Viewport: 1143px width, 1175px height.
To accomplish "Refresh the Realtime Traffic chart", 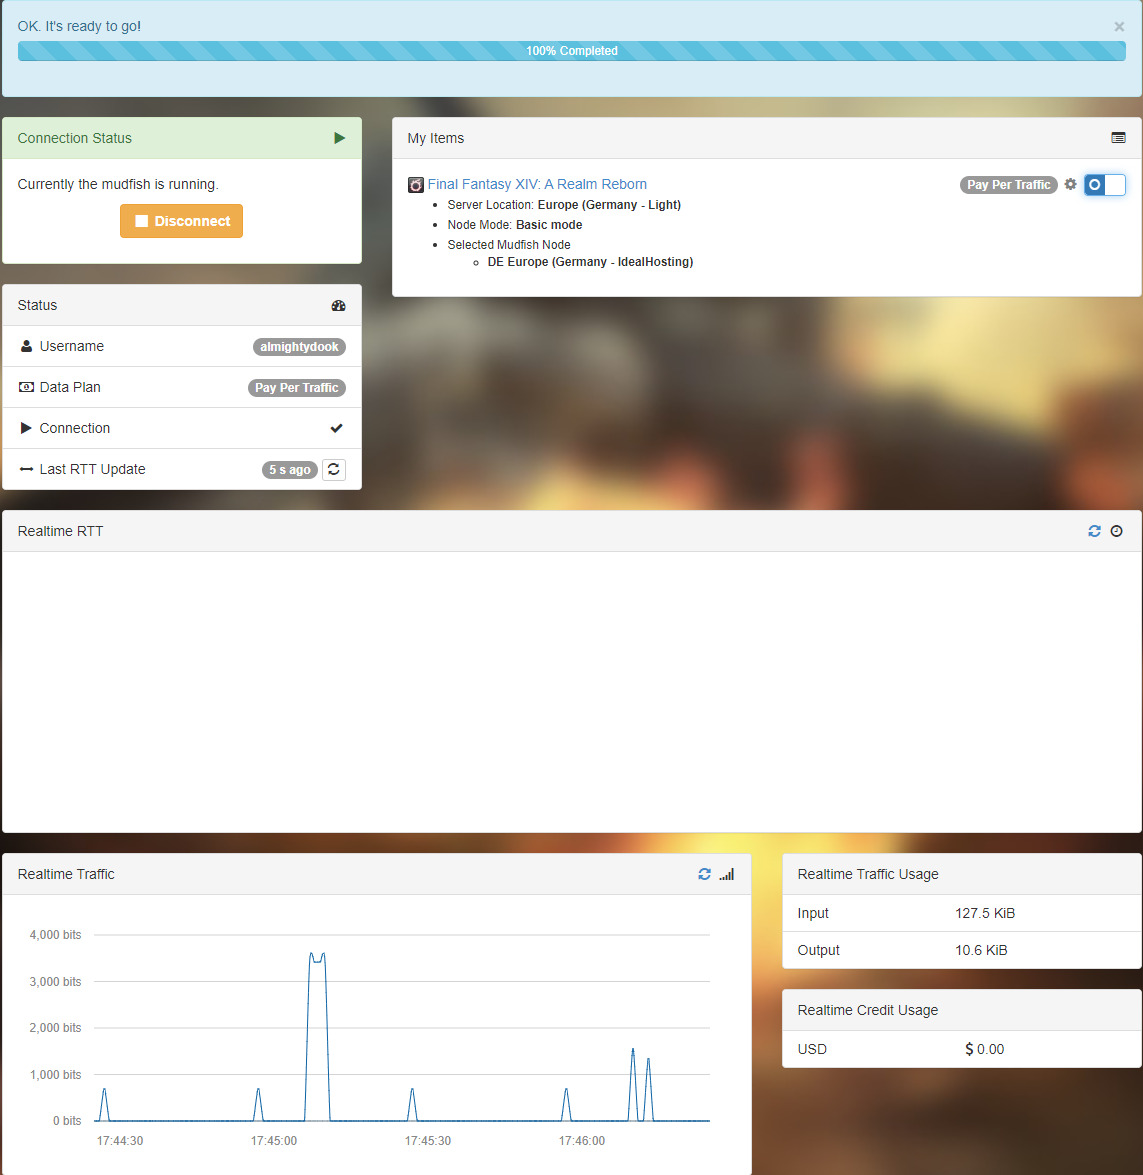I will tap(705, 875).
